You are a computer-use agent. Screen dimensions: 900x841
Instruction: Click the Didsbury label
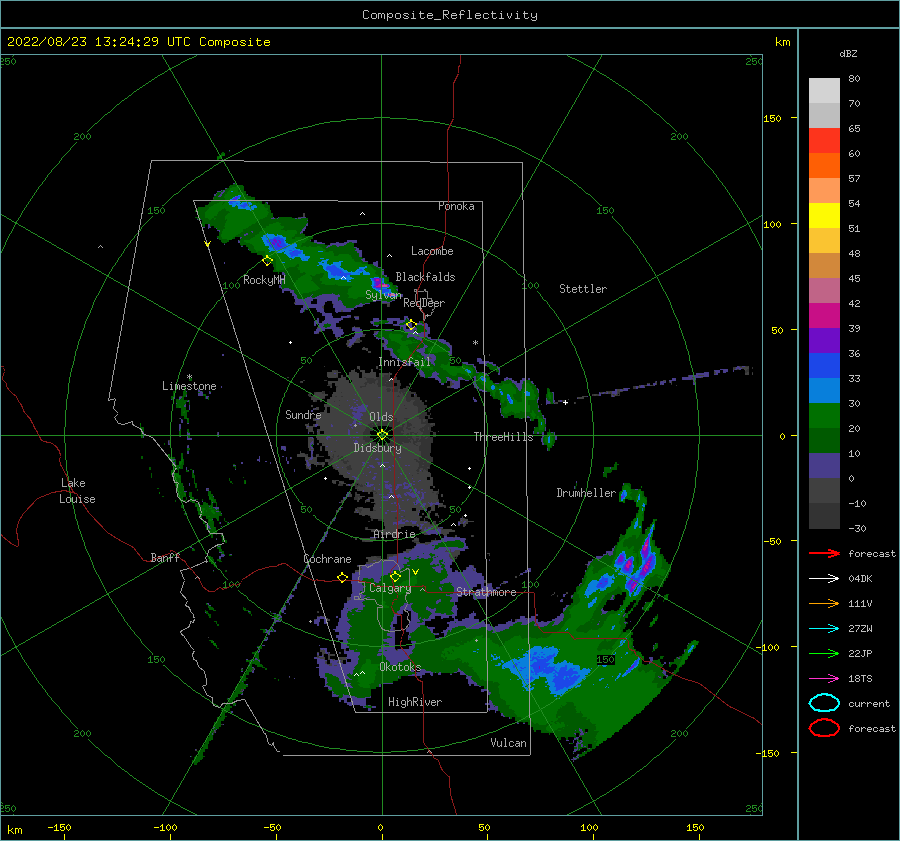tap(377, 448)
